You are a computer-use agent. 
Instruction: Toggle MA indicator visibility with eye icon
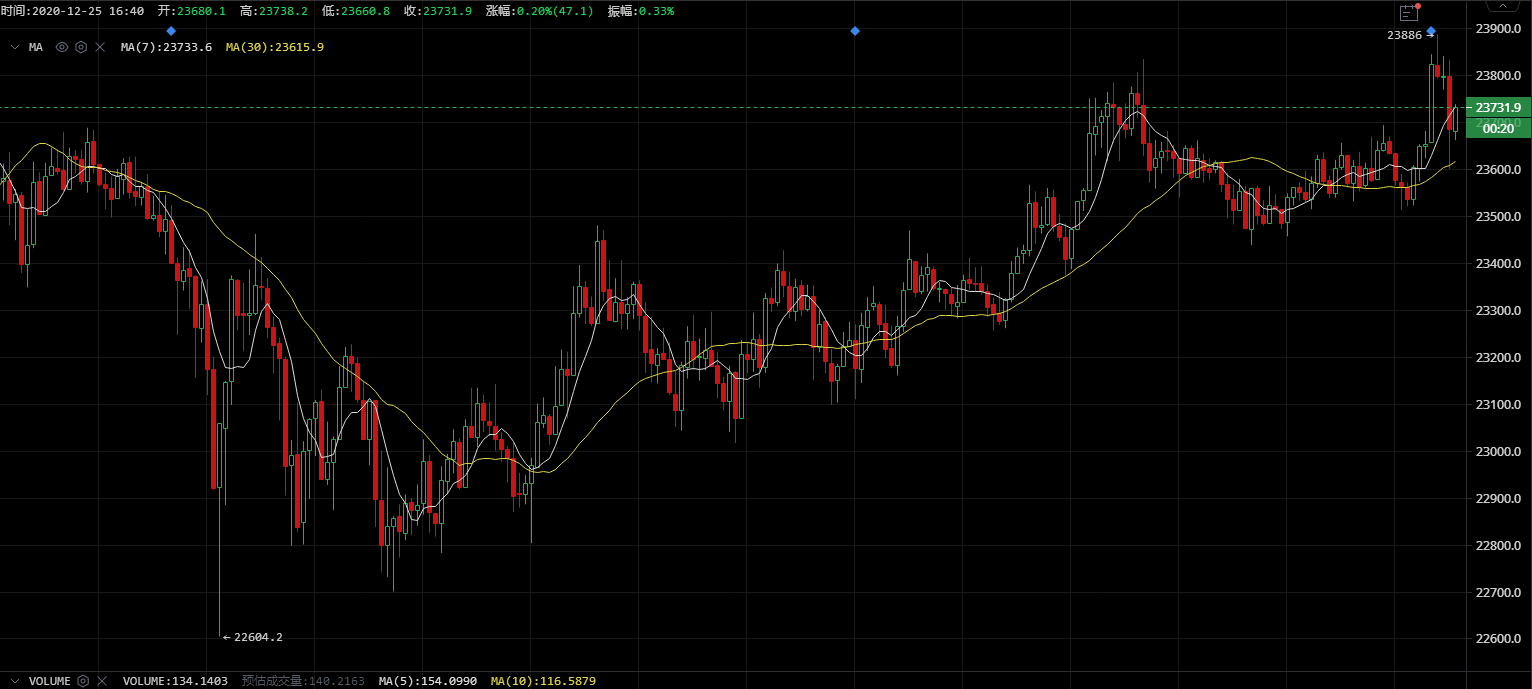[x=62, y=47]
